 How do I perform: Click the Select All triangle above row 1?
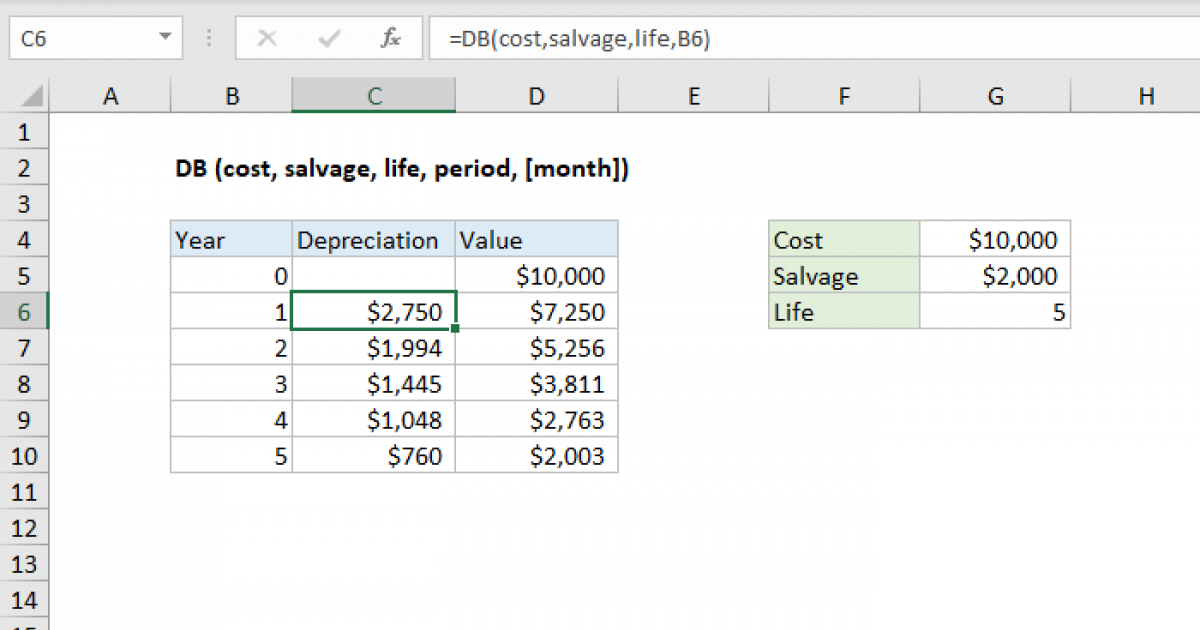tap(27, 95)
